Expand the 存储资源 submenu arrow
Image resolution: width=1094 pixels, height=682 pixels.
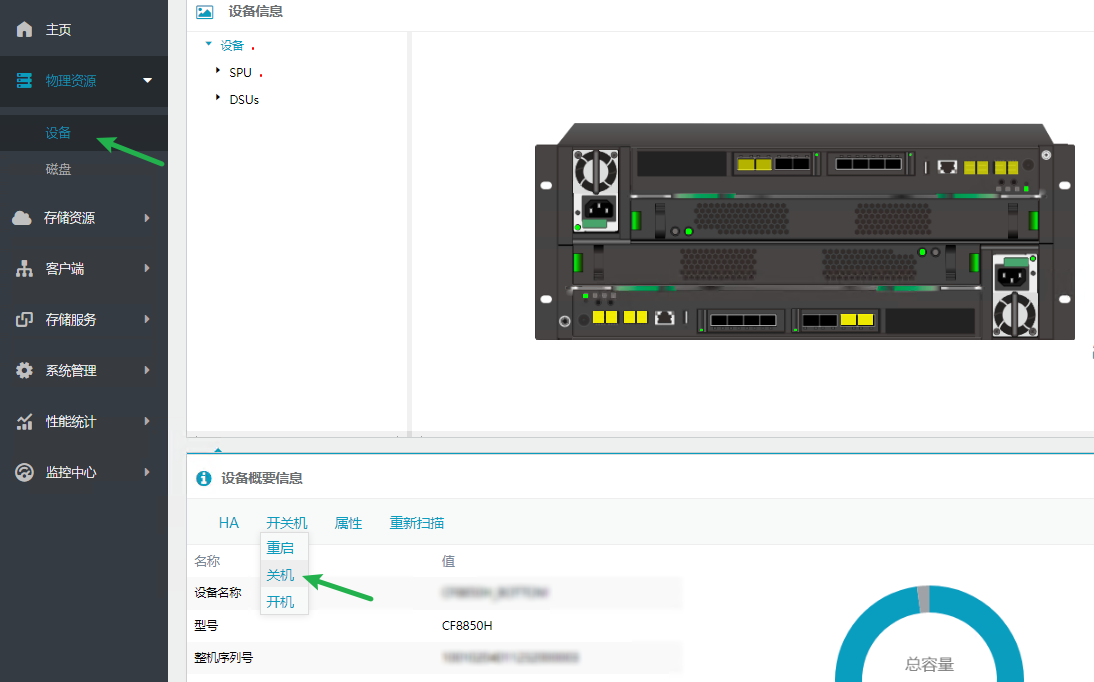click(147, 218)
